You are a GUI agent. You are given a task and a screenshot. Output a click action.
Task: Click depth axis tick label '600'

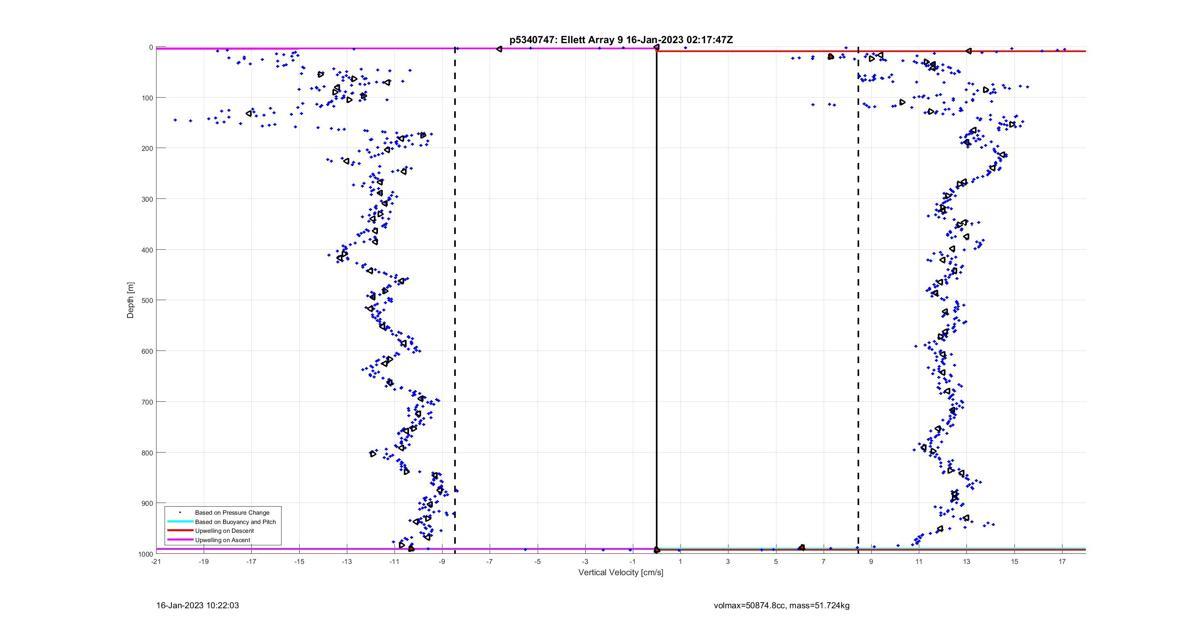pyautogui.click(x=146, y=351)
